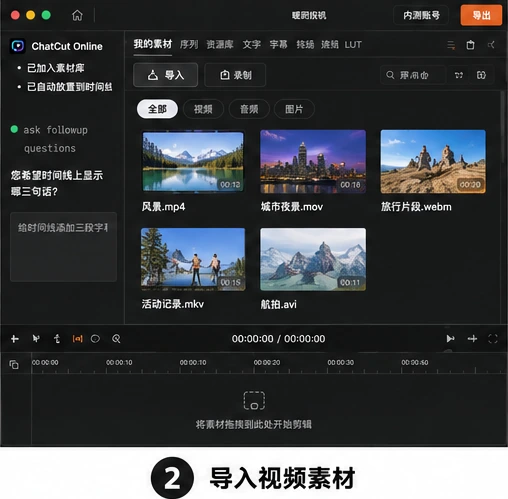Click the orange export button
The image size is (508, 499).
(x=481, y=15)
